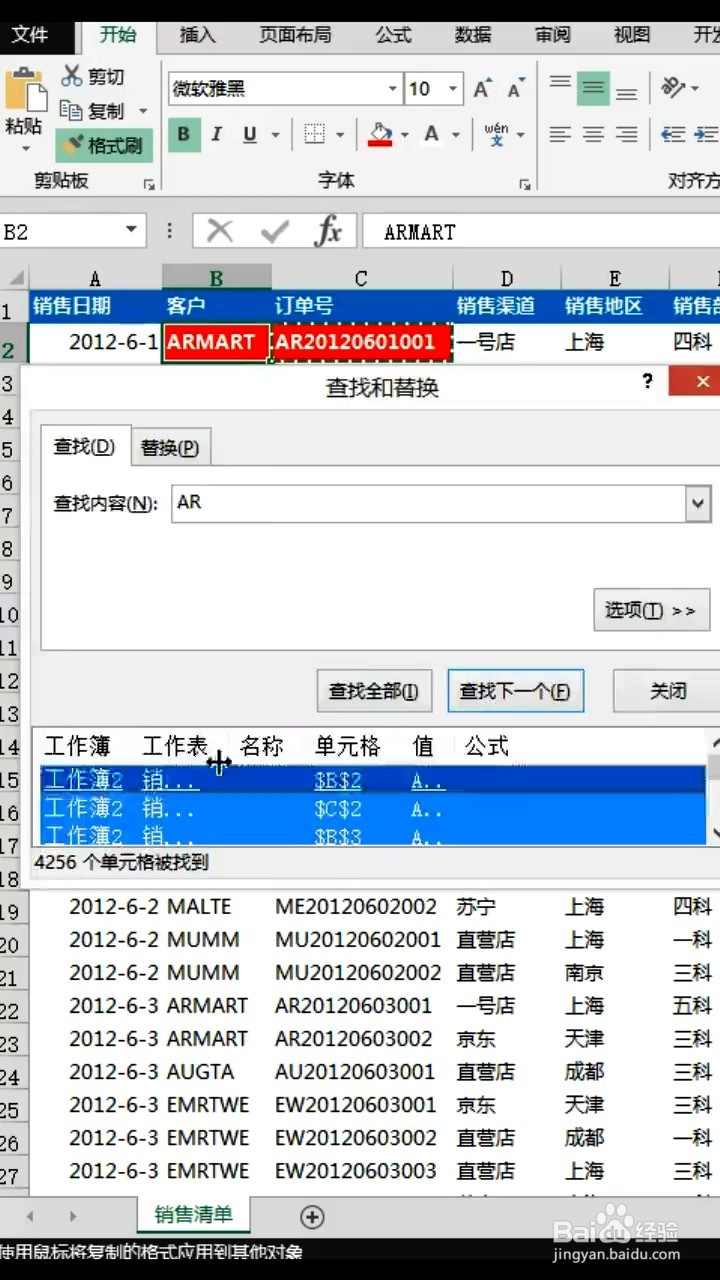Viewport: 720px width, 1280px height.
Task: Open the Font (字体) dialog launcher
Action: [x=524, y=184]
